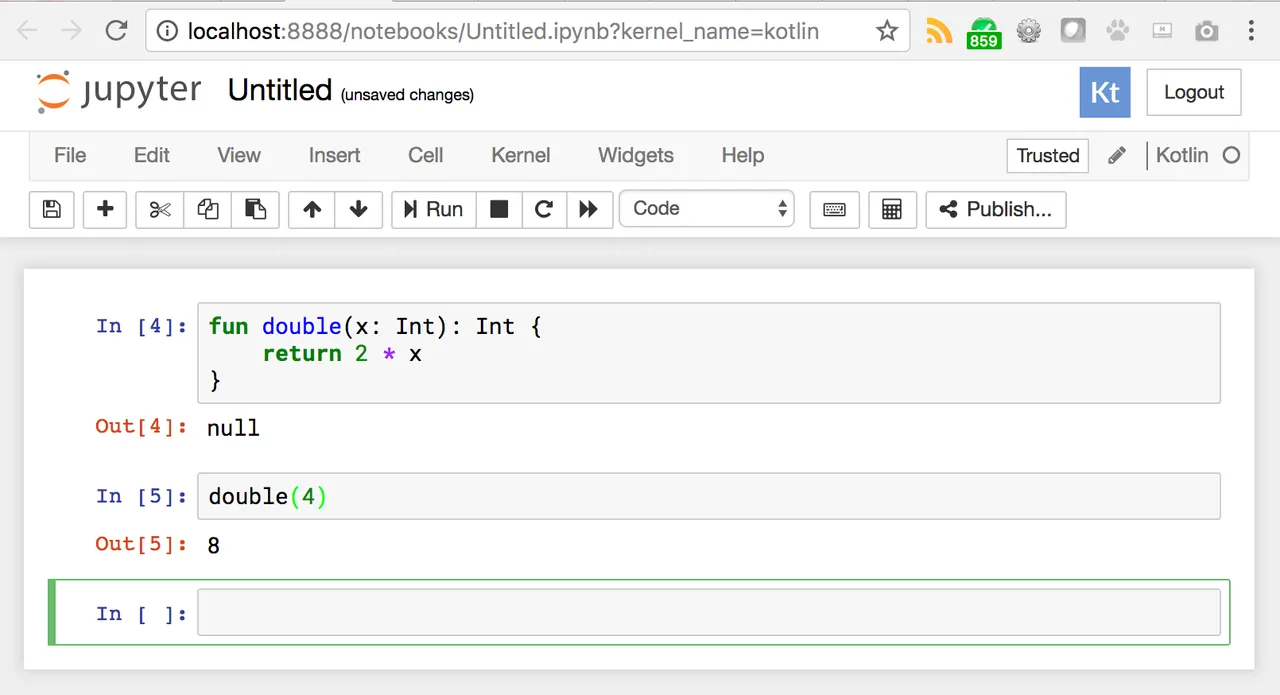Open the Kernel menu
This screenshot has height=695, width=1280.
point(521,155)
